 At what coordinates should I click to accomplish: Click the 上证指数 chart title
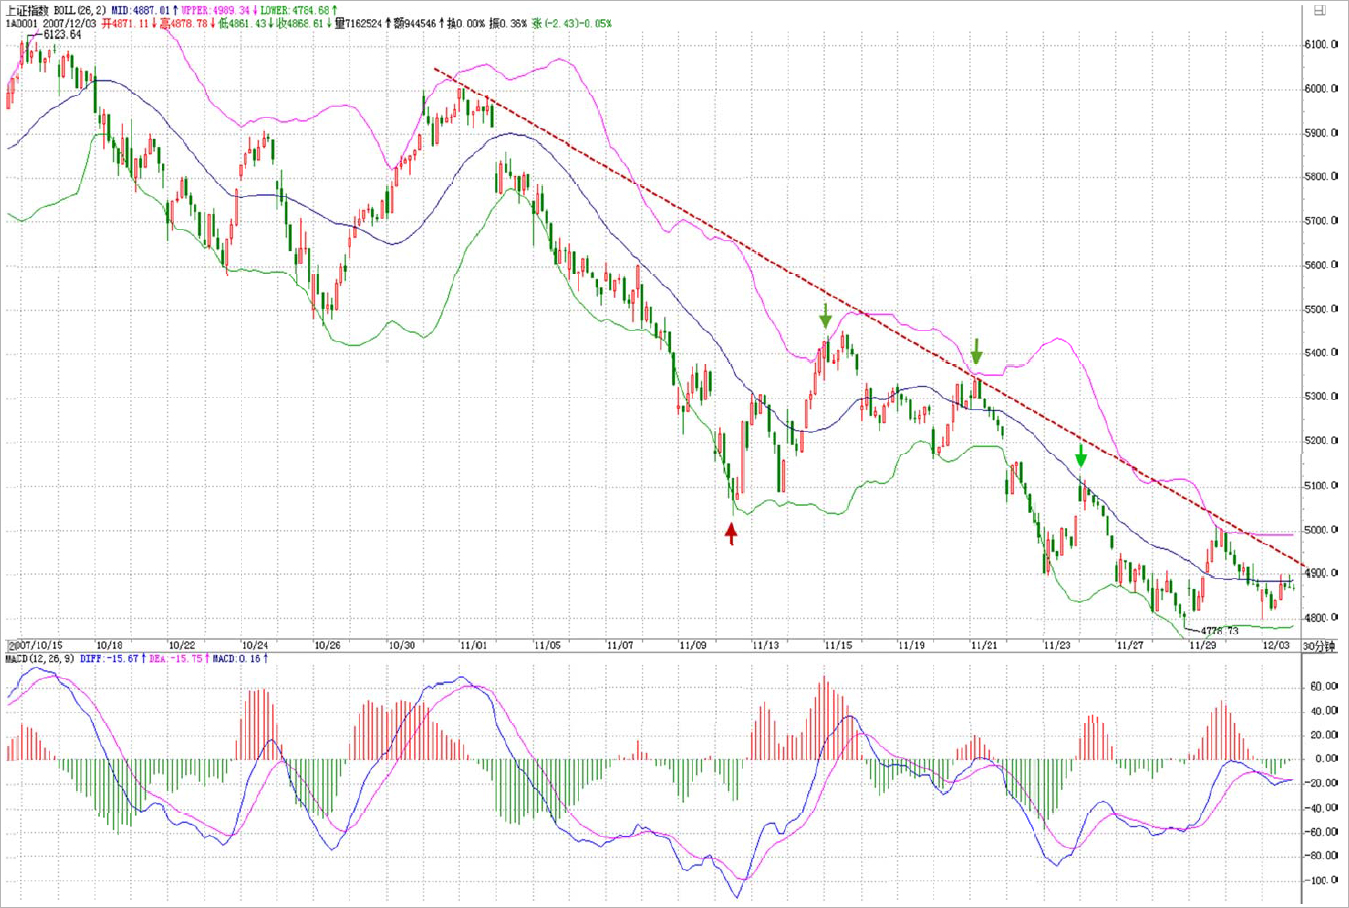click(28, 10)
